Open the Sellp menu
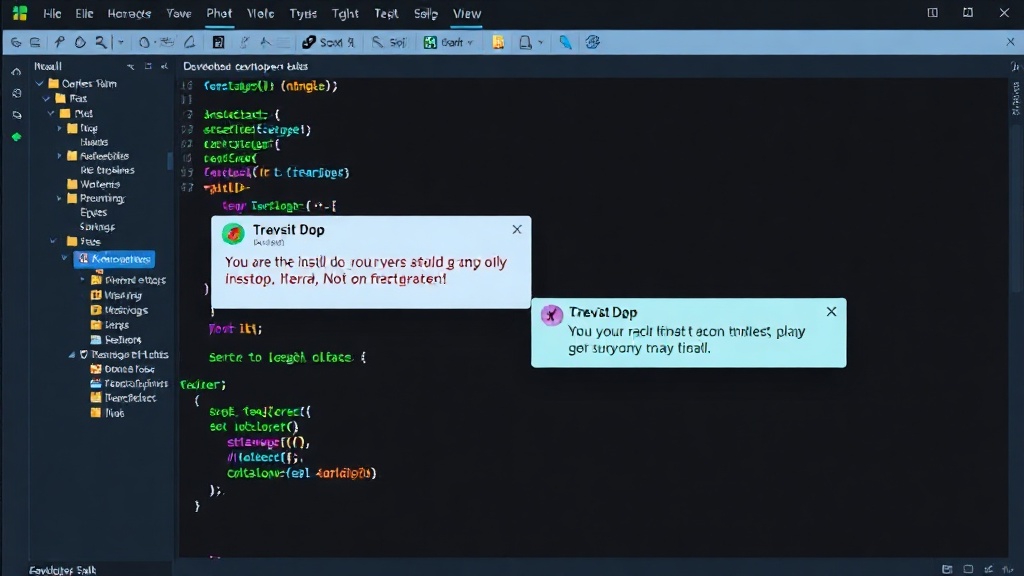1024x576 pixels. point(425,13)
